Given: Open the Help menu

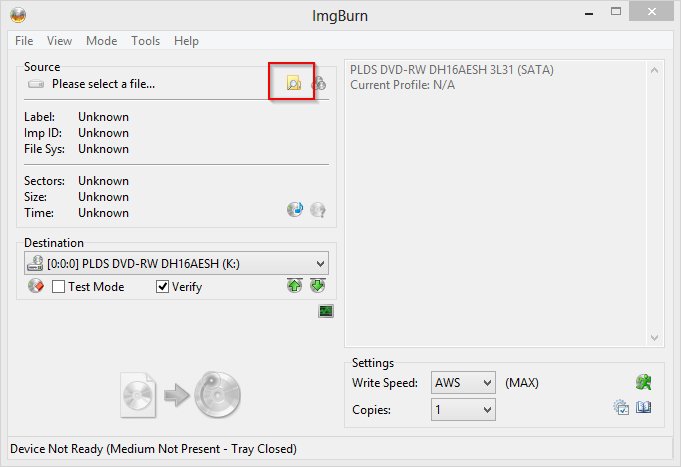Looking at the screenshot, I should pyautogui.click(x=186, y=41).
